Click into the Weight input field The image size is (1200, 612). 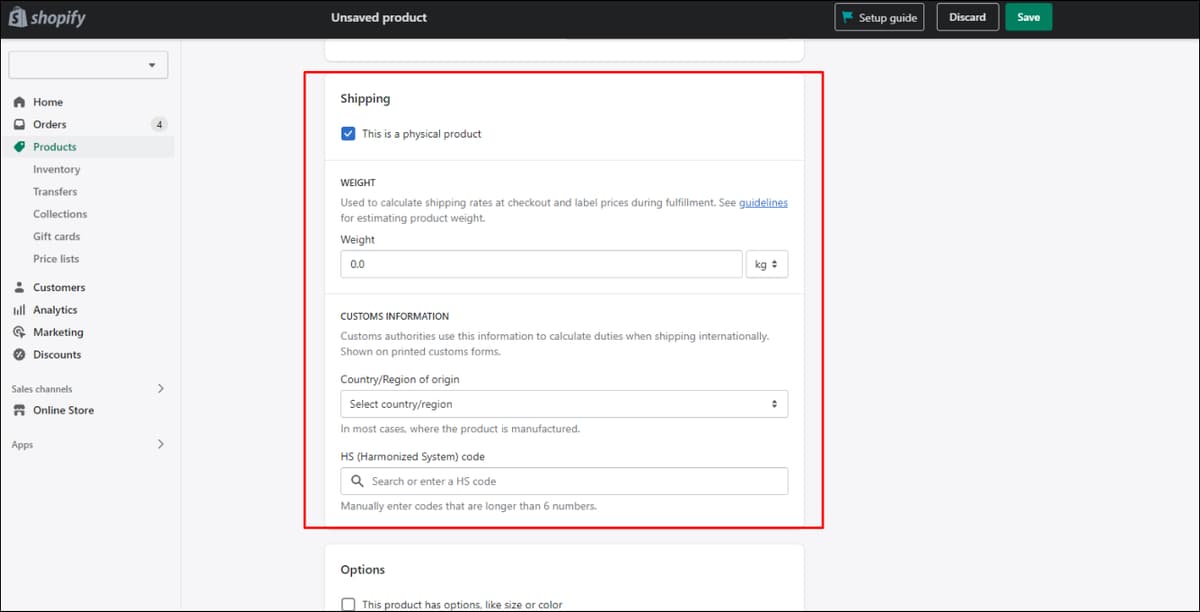541,264
